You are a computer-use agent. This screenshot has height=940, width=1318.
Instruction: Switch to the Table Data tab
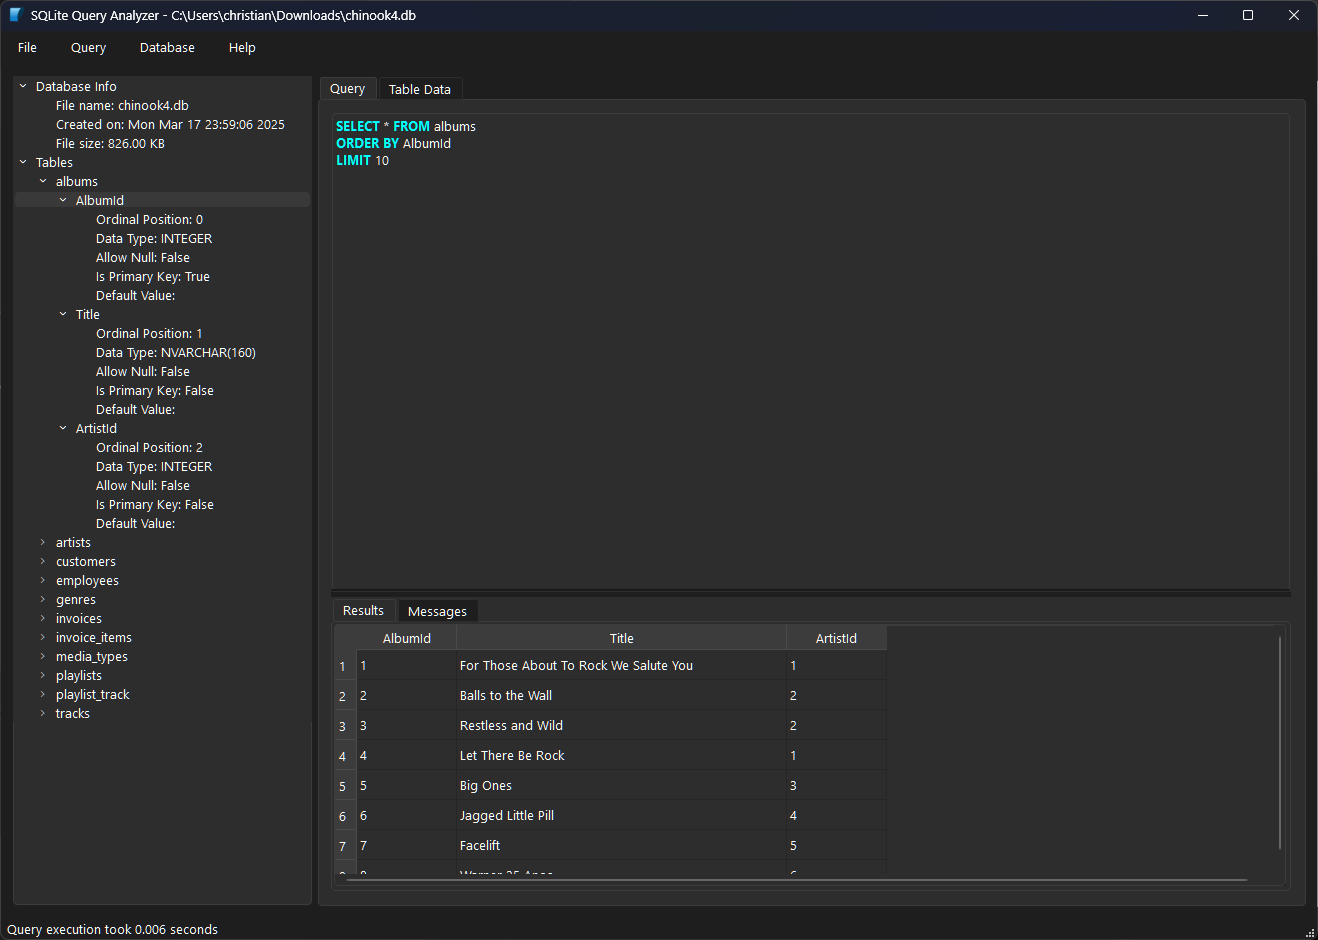(419, 88)
